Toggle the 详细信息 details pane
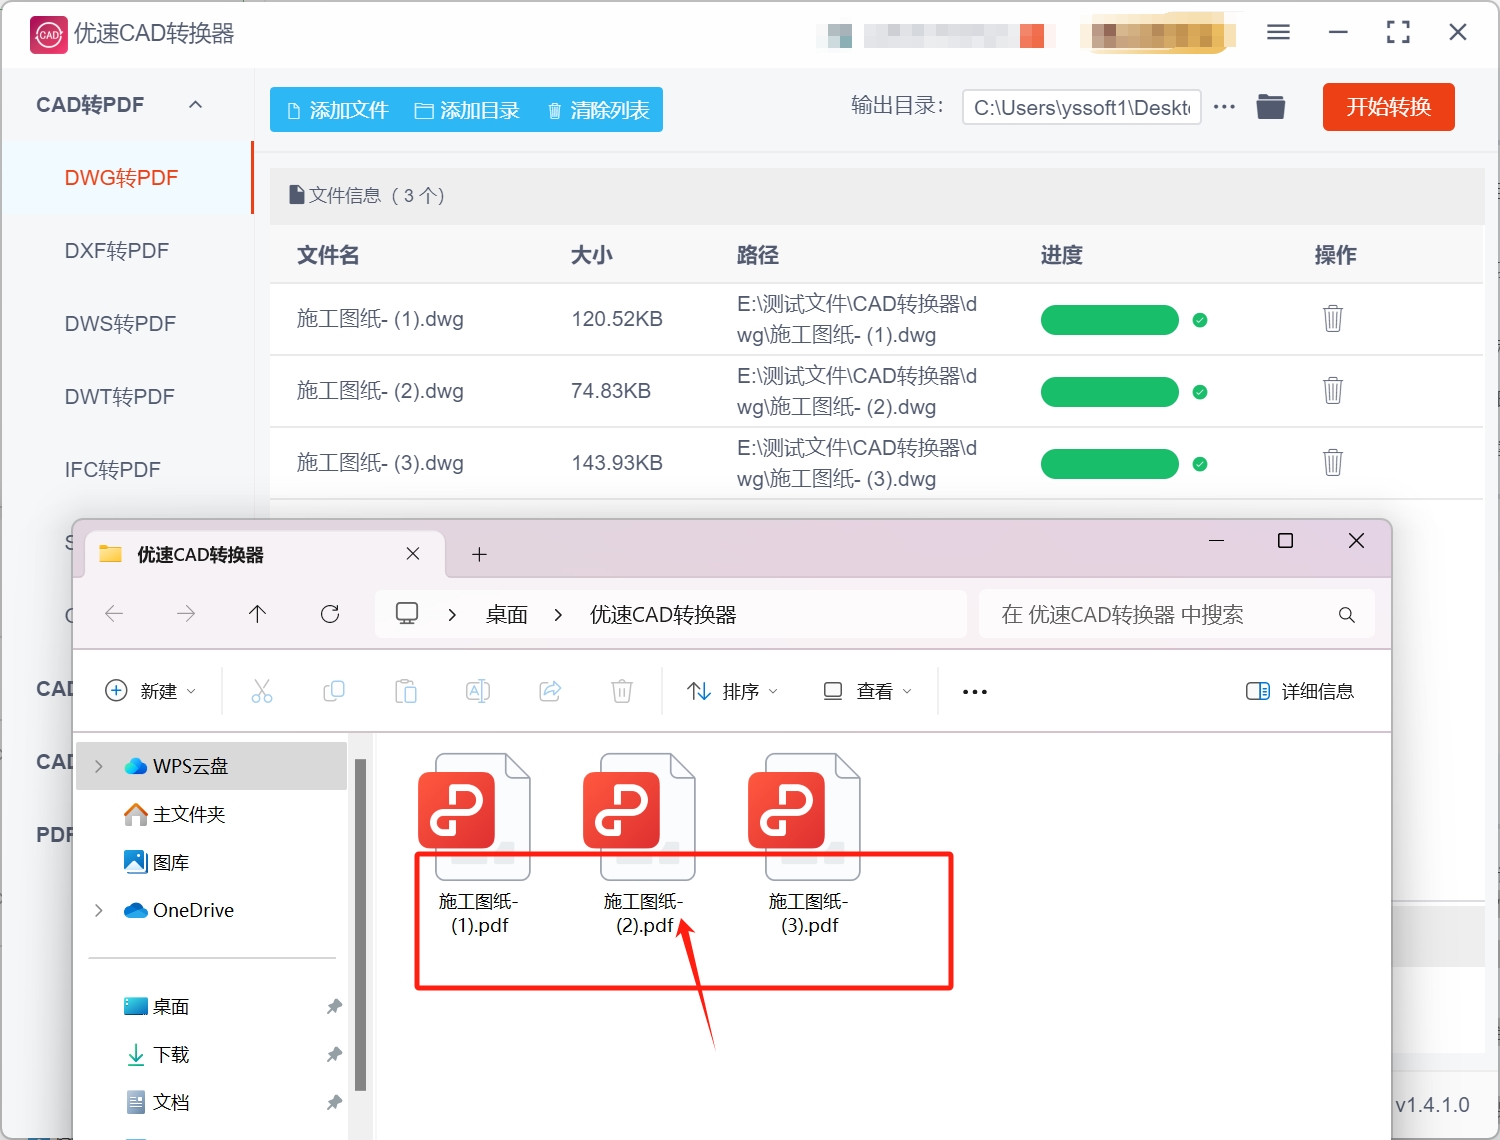 tap(1300, 691)
